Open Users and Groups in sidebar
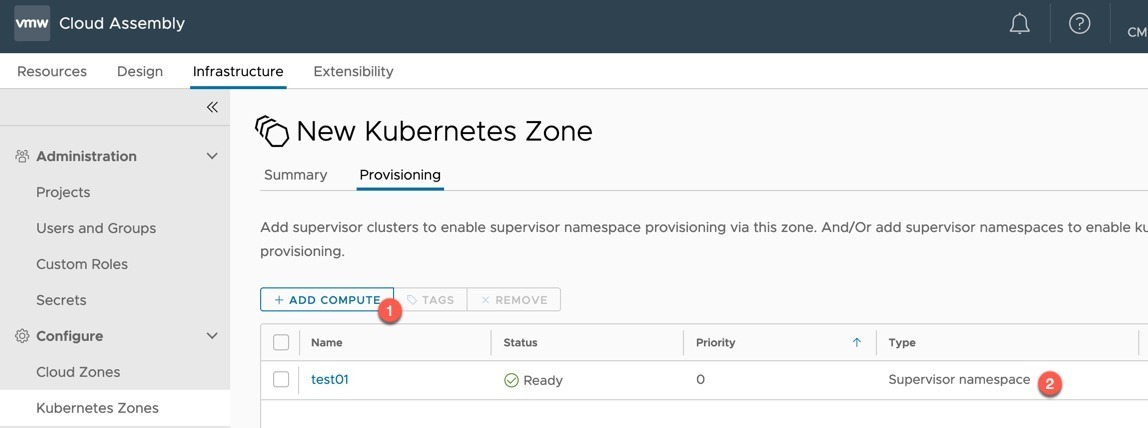This screenshot has height=428, width=1148. pos(96,228)
